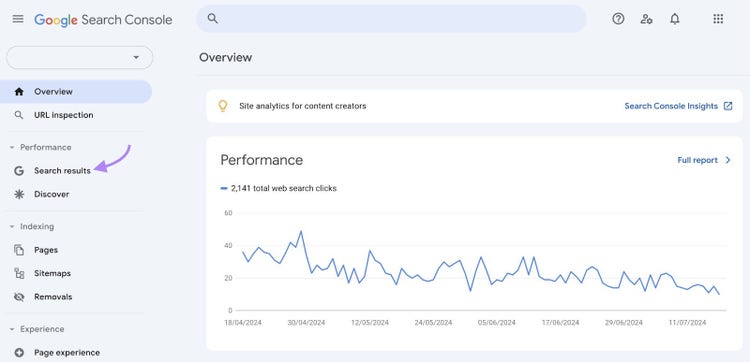The width and height of the screenshot is (750, 362).
Task: Open the property selector dropdown
Action: (x=79, y=57)
